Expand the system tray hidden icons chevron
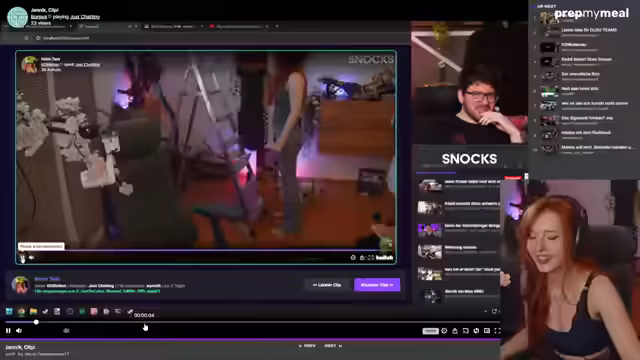The image size is (640, 360). (x=485, y=311)
